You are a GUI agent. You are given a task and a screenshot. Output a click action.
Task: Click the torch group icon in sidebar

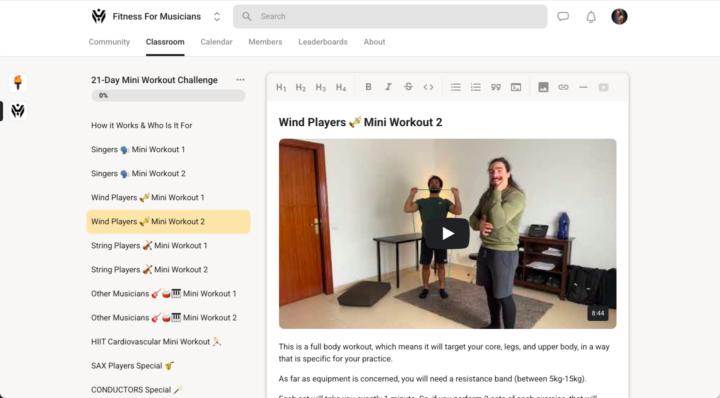(x=18, y=83)
